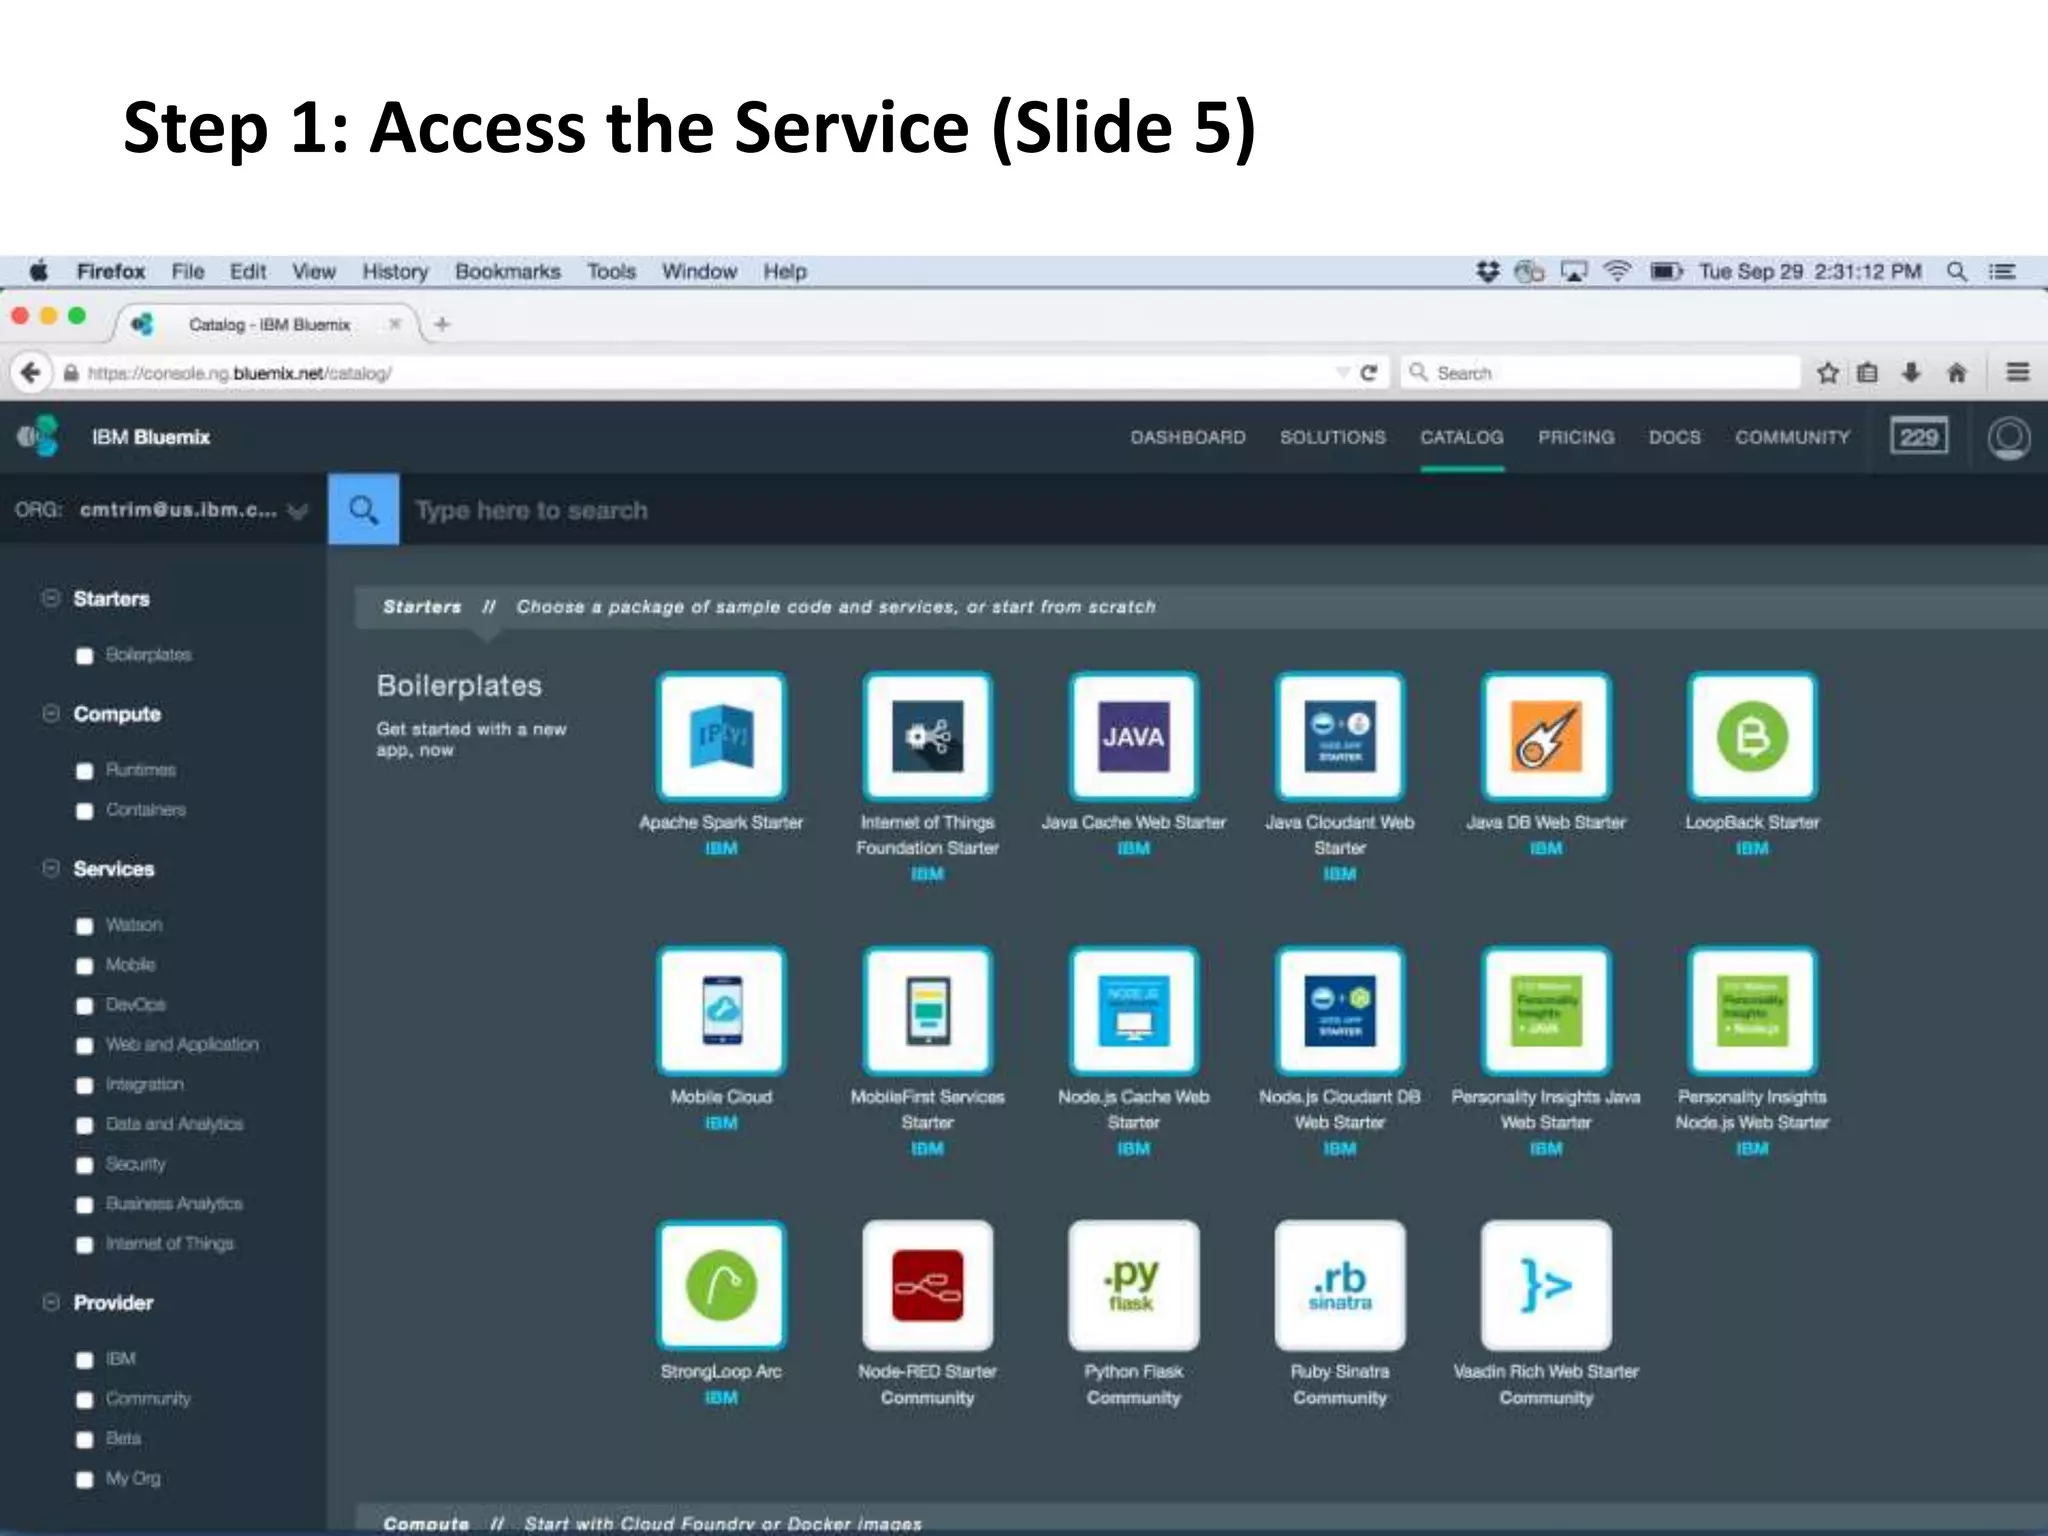The height and width of the screenshot is (1536, 2048).
Task: Select MobileFirst Services Starter tile
Action: coord(927,1011)
